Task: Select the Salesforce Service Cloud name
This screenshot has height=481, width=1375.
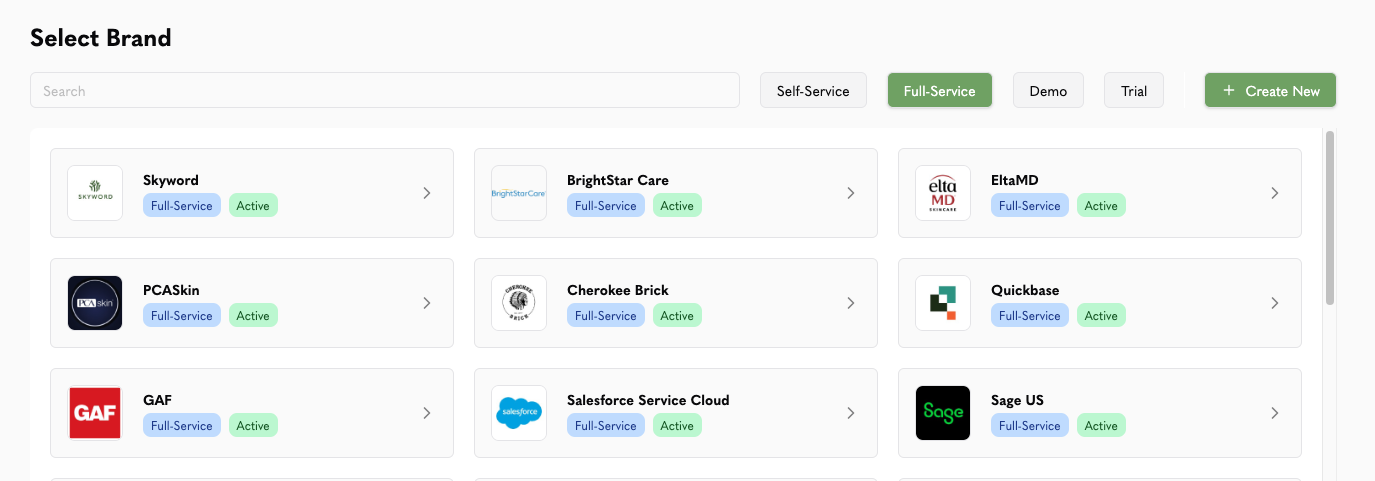Action: 648,400
